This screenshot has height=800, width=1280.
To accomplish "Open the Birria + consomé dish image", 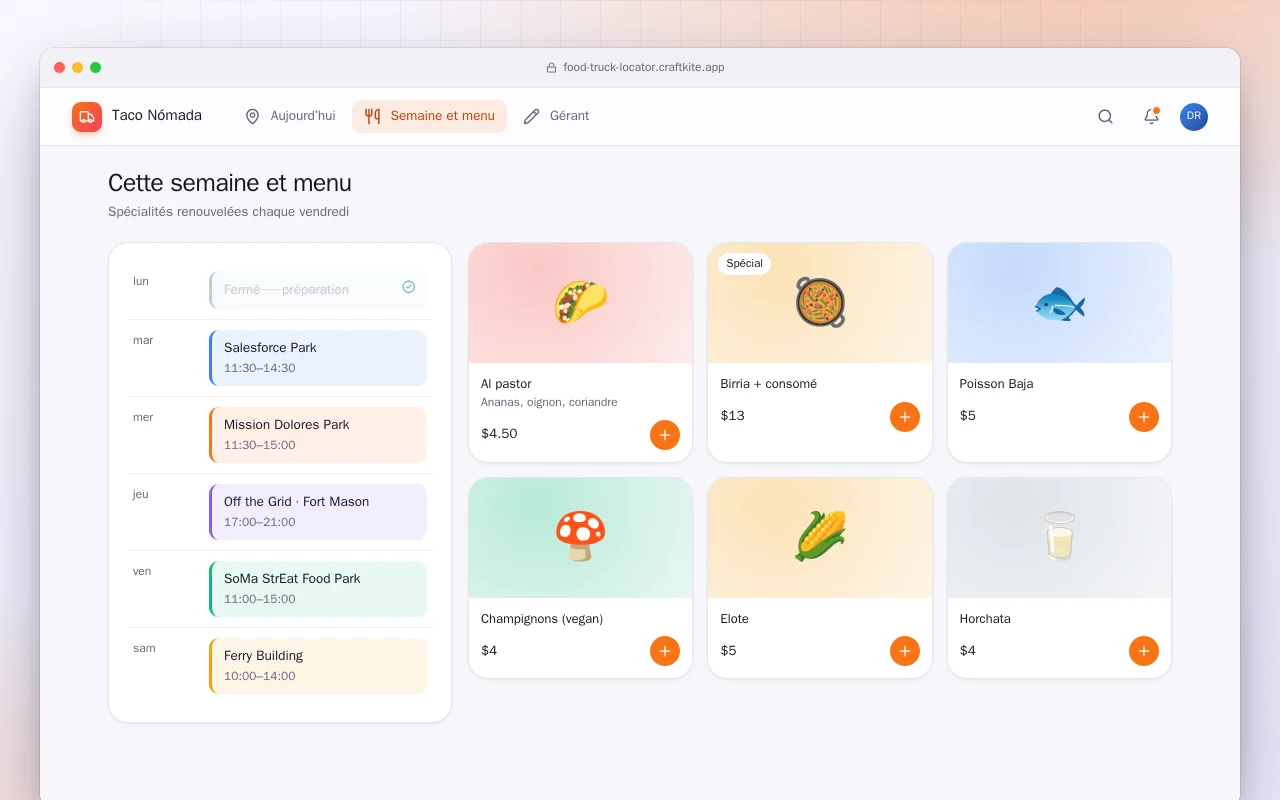I will click(820, 303).
